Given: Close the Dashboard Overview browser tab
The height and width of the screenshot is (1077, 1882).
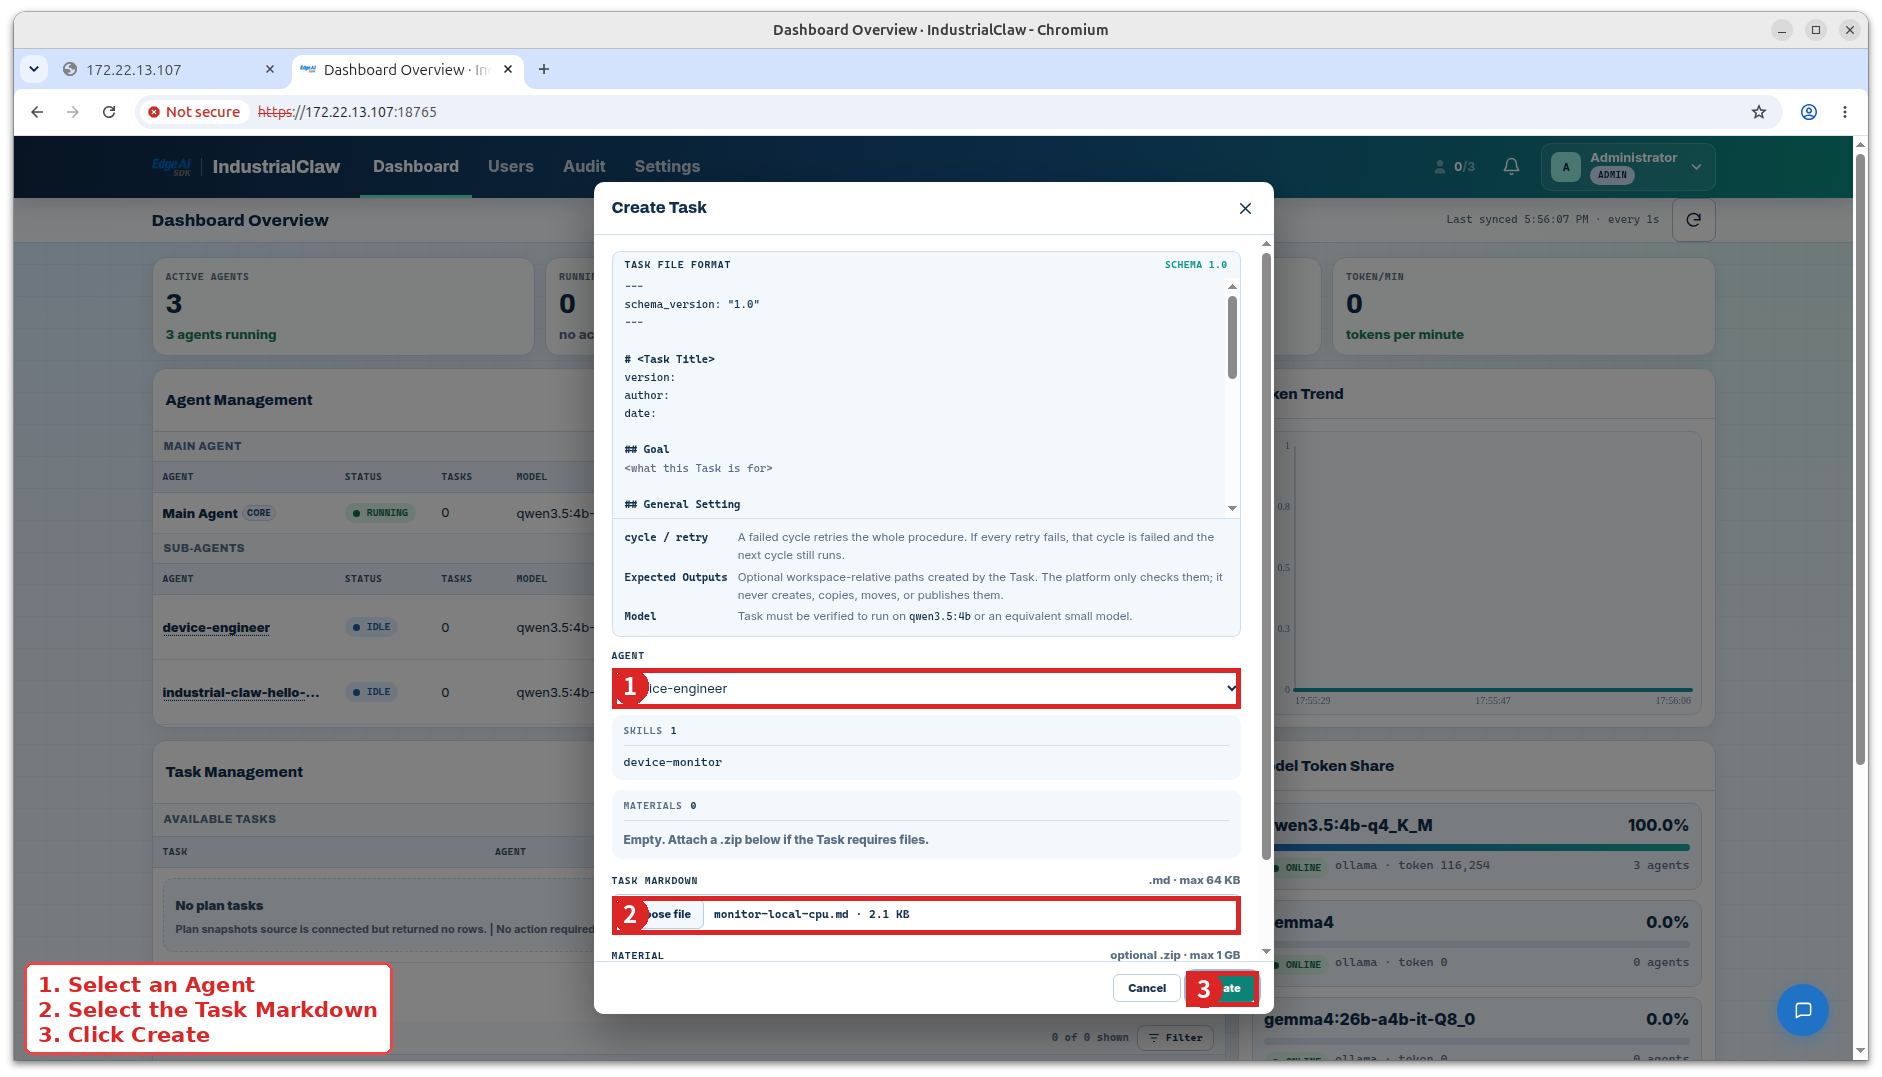Looking at the screenshot, I should [x=508, y=69].
